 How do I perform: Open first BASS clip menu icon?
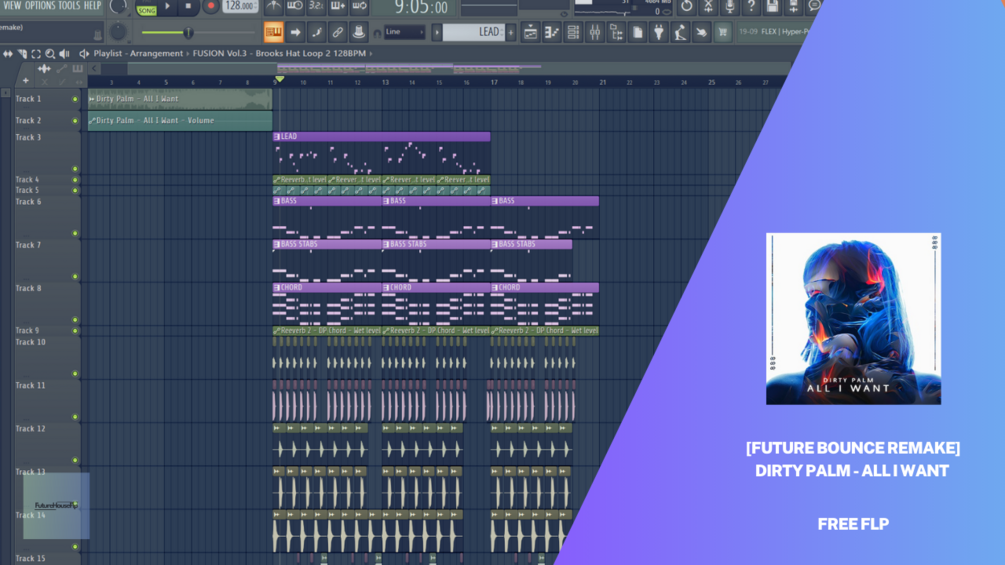[277, 201]
